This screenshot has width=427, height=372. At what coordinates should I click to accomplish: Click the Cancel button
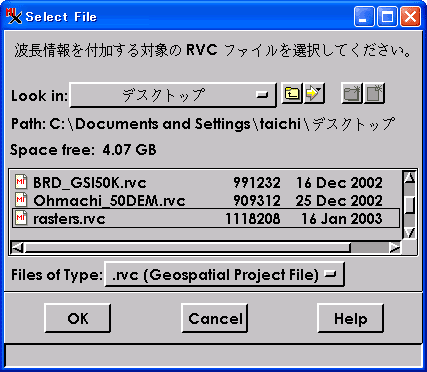(215, 318)
